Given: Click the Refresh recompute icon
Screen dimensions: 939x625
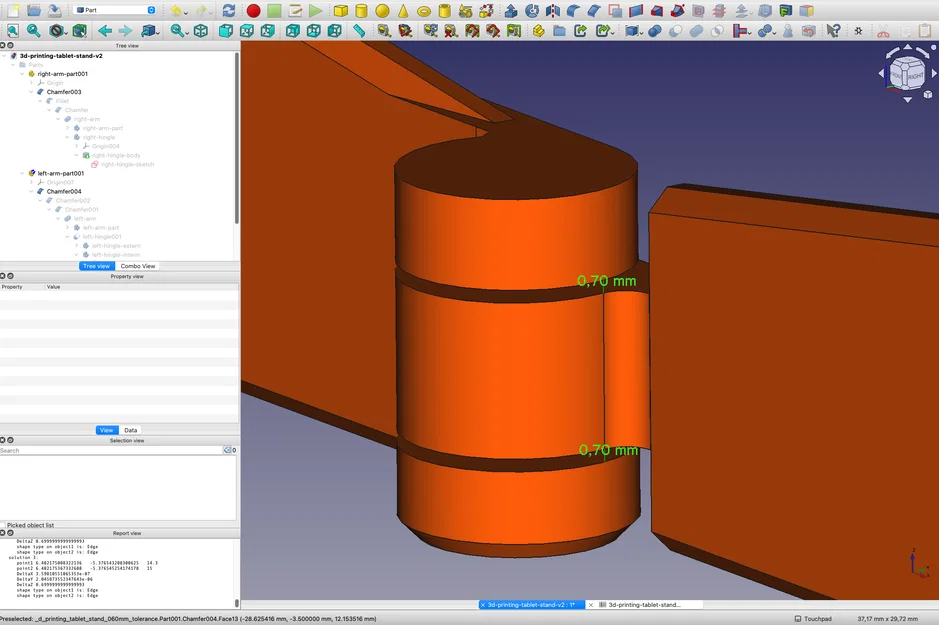Looking at the screenshot, I should tap(229, 11).
